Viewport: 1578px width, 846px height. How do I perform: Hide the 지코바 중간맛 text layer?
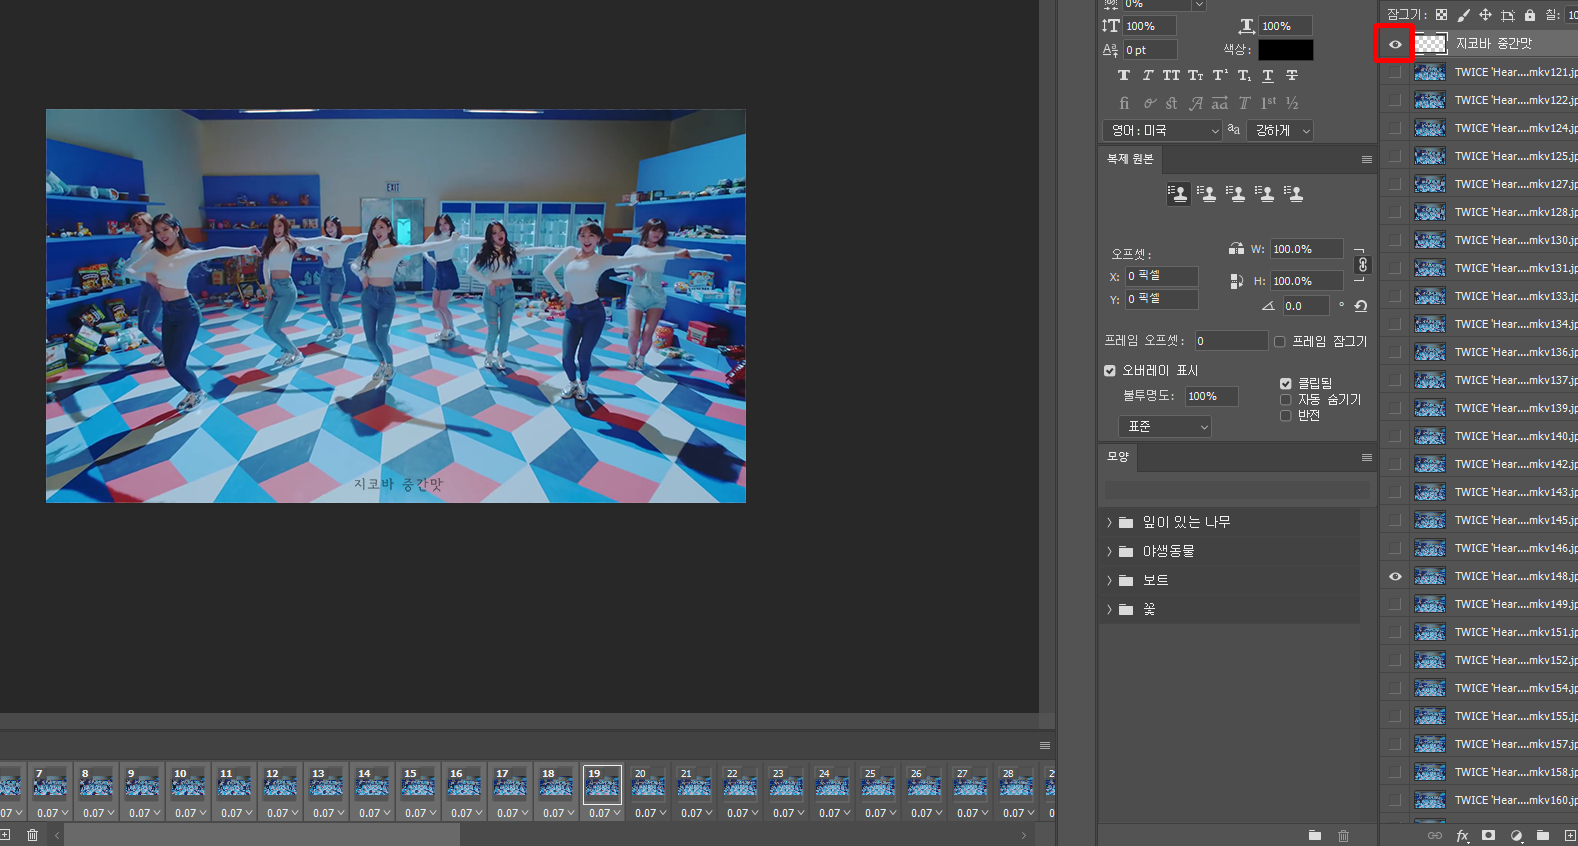tap(1395, 44)
